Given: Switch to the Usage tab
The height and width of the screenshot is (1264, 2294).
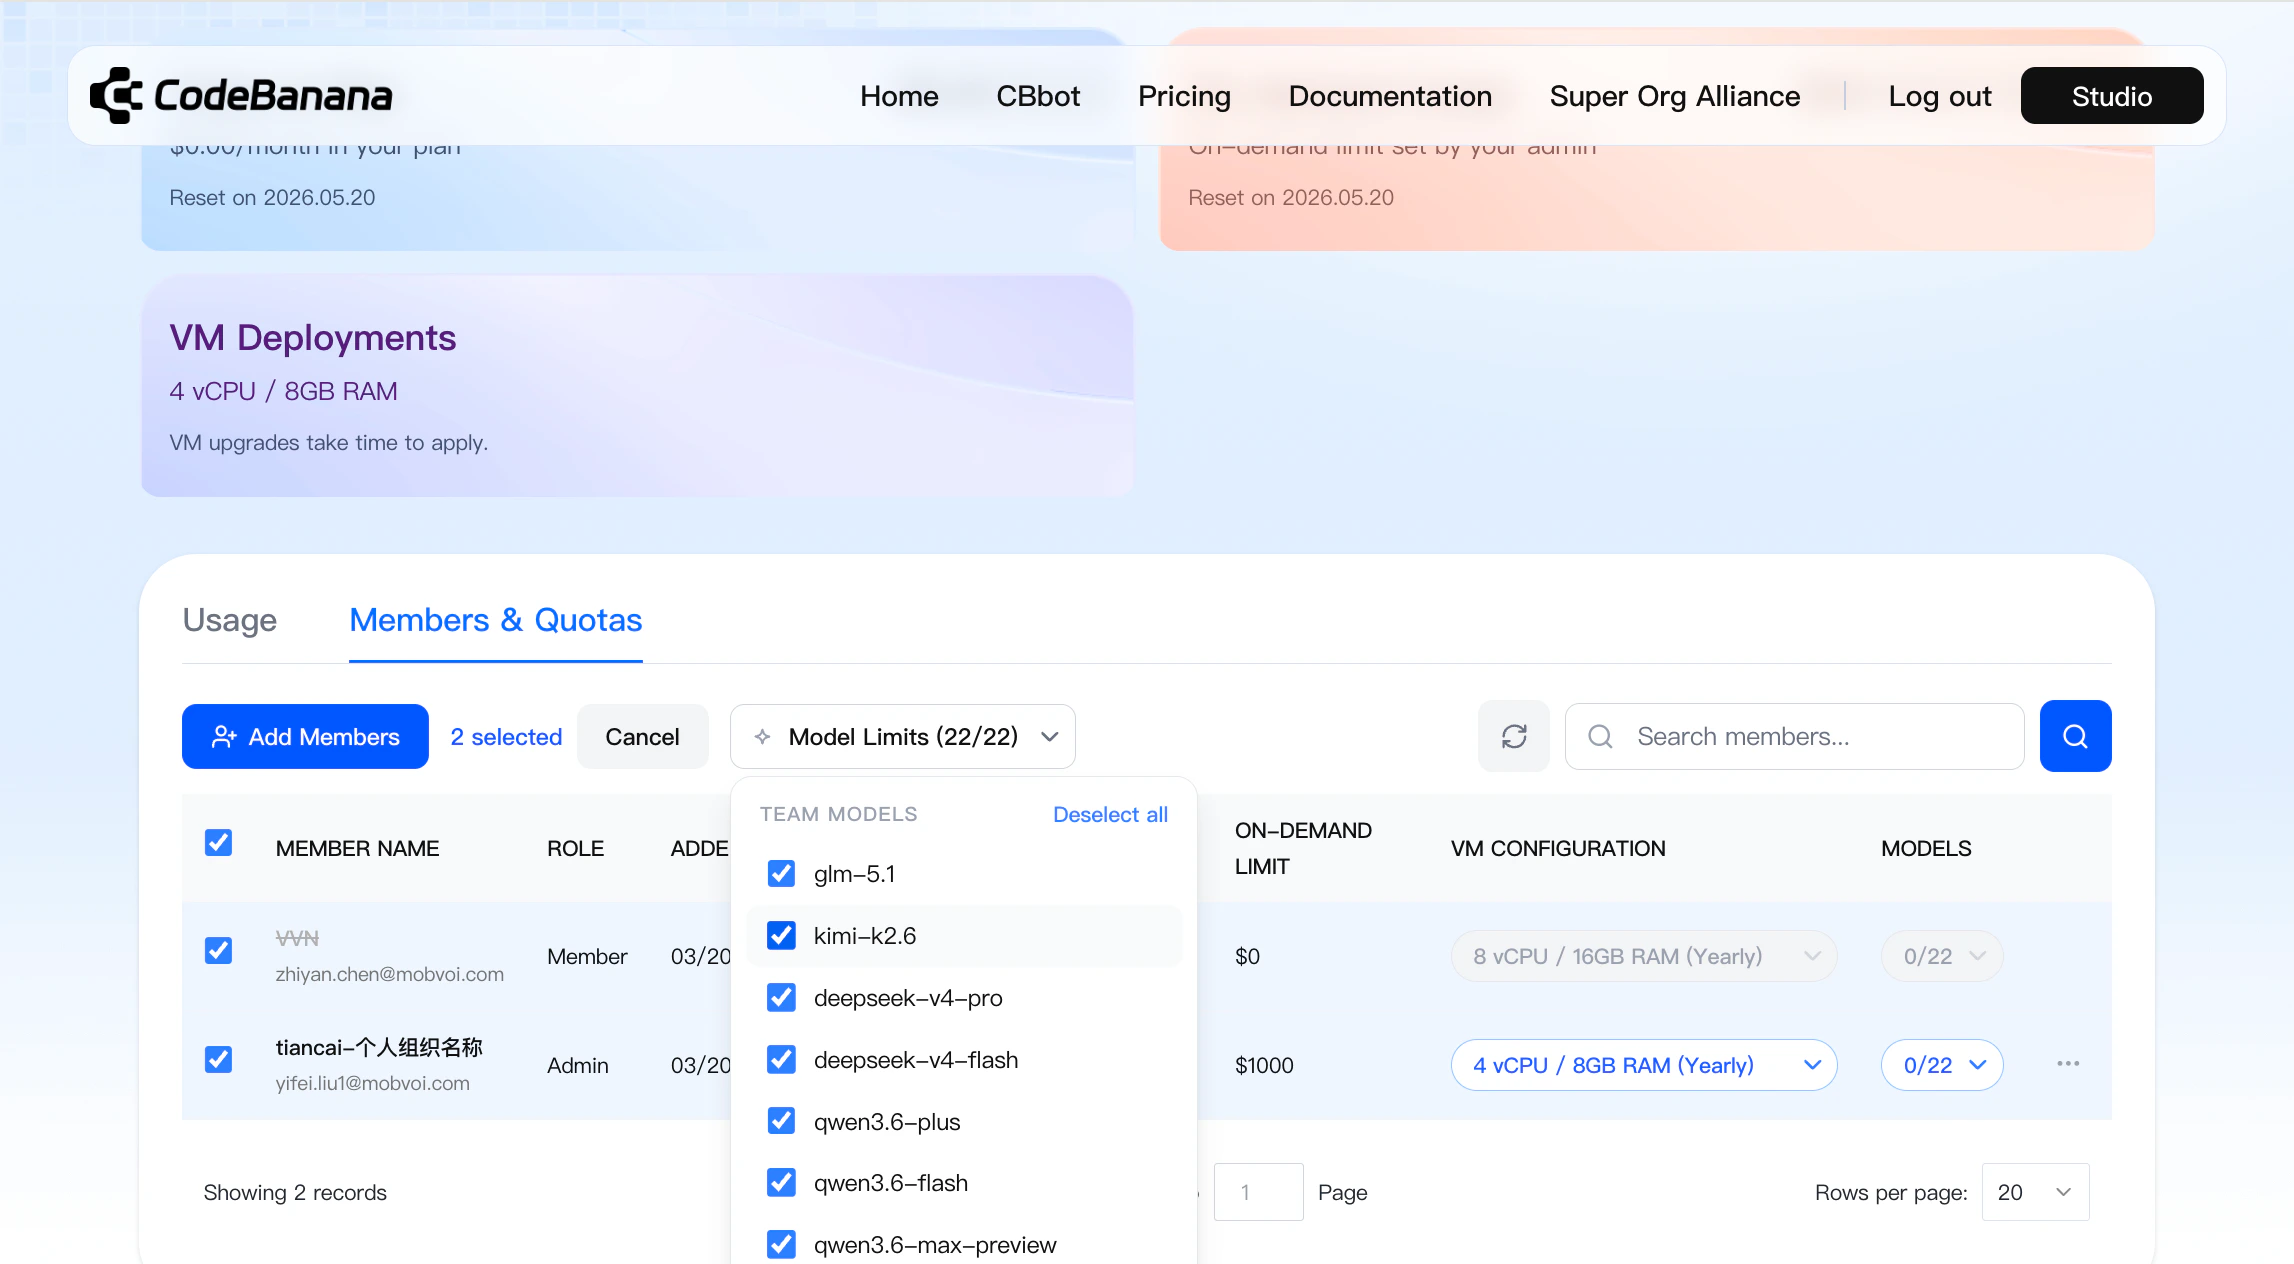Looking at the screenshot, I should (230, 620).
